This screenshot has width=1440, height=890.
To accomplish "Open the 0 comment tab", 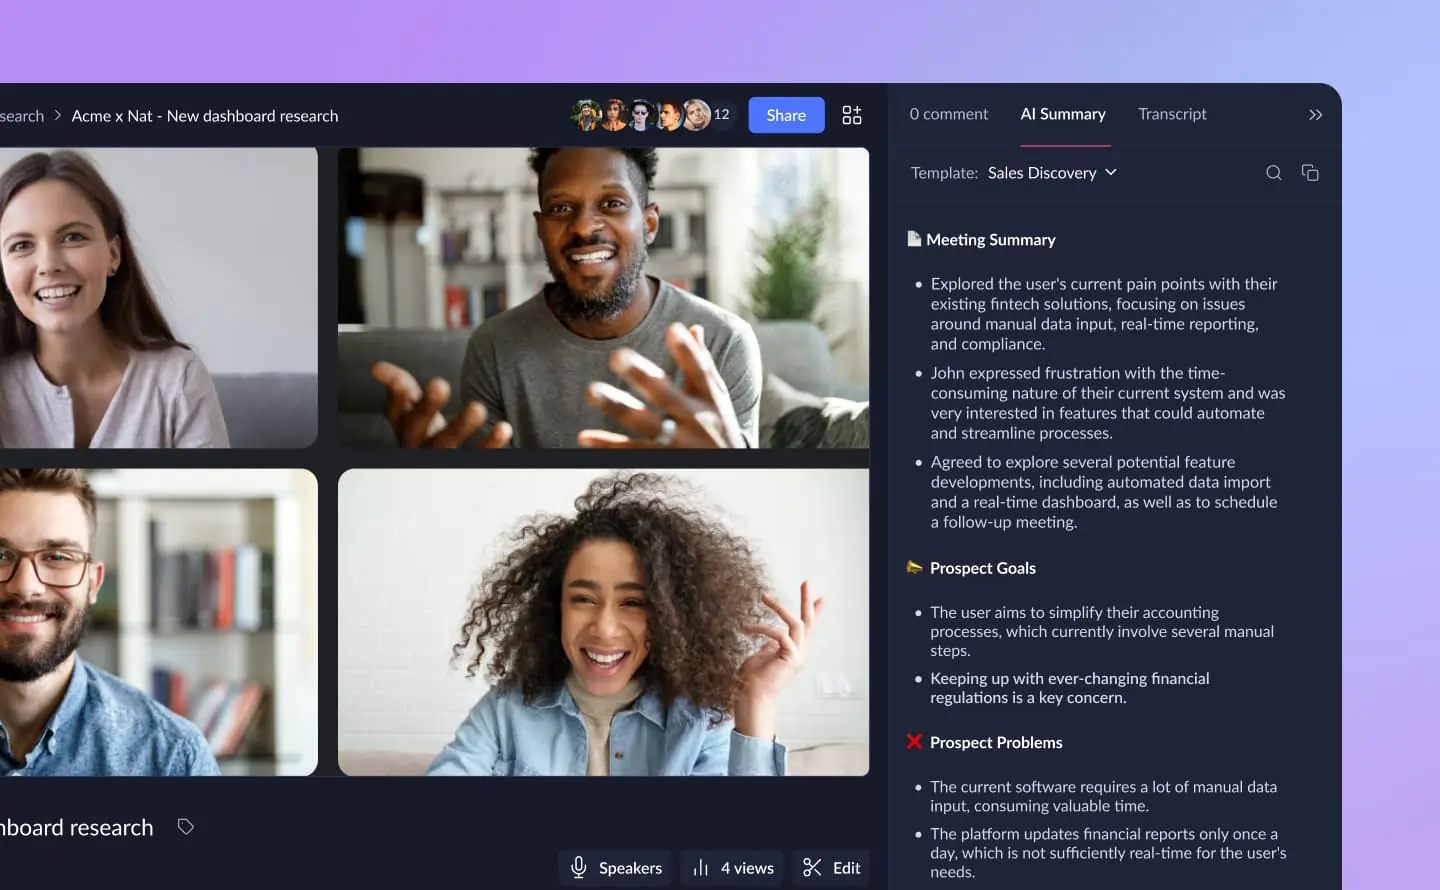I will coord(948,114).
